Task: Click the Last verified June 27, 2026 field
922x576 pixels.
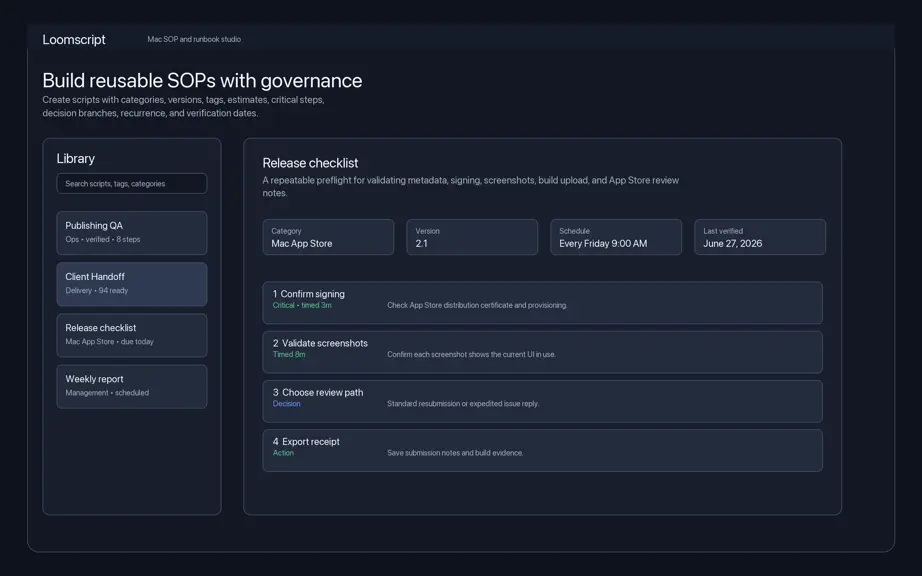Action: click(760, 237)
